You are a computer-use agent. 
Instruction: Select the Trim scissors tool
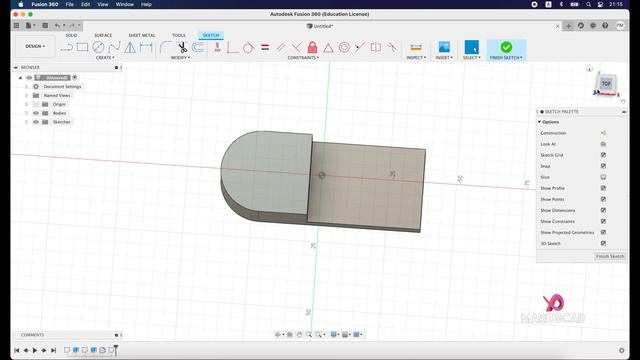(x=182, y=47)
